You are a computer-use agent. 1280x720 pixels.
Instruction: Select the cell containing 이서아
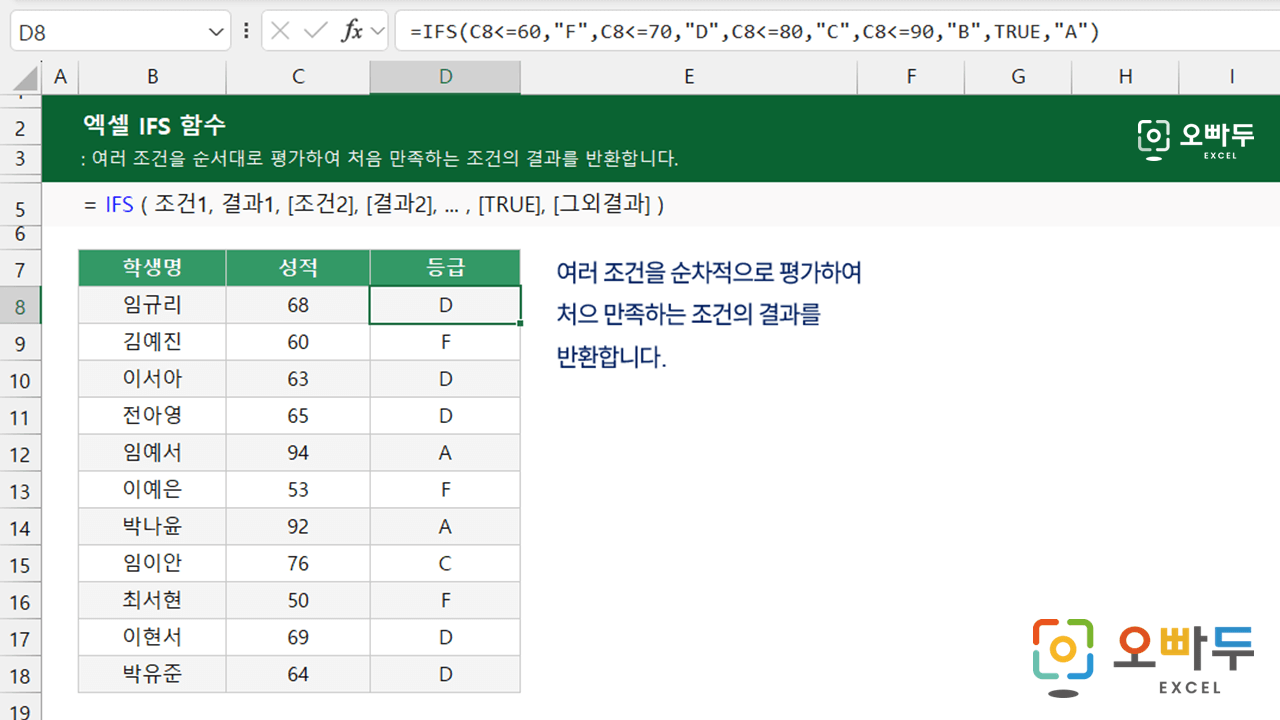coord(152,379)
